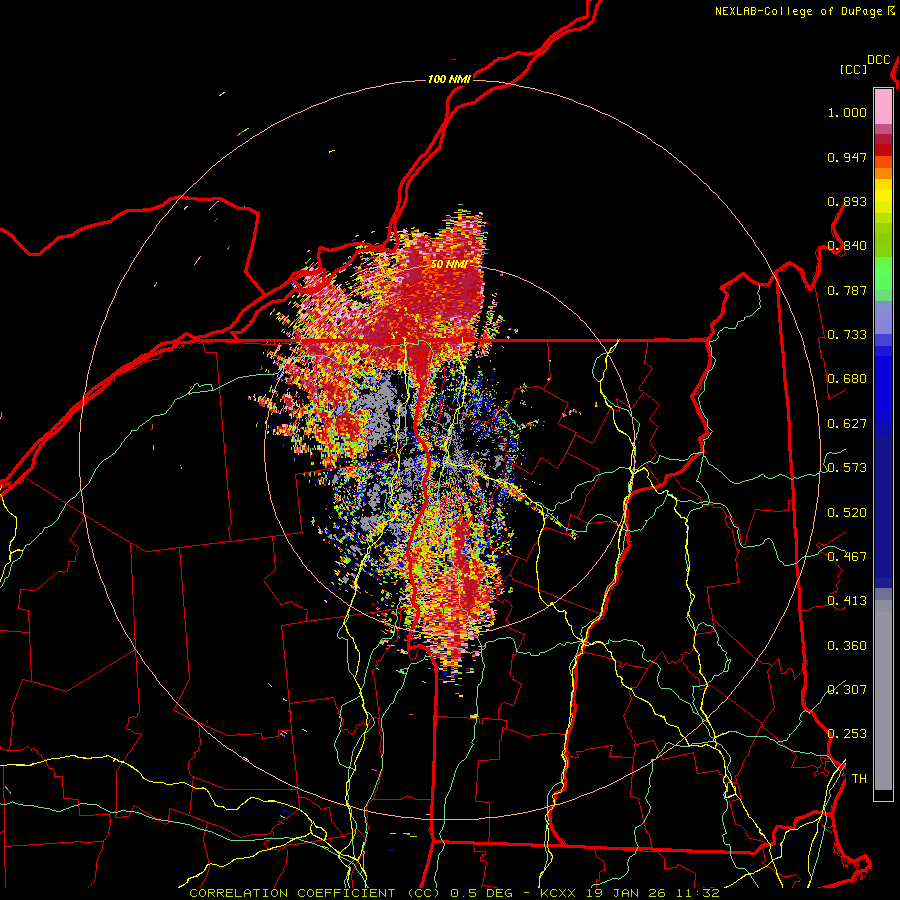
Task: Click the DCC label above the color scale
Action: point(879,60)
